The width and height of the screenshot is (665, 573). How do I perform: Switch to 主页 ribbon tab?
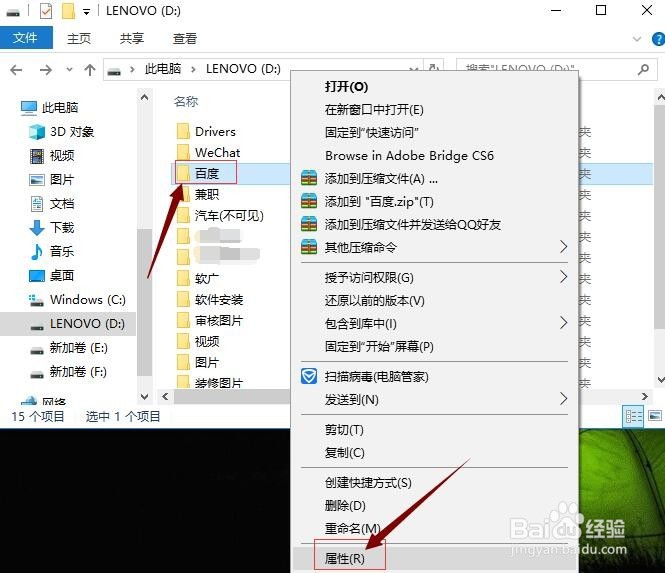tap(79, 39)
